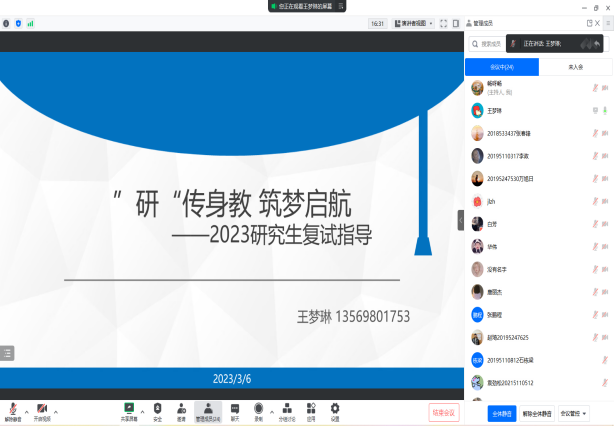This screenshot has height=426, width=614.
Task: Open Breakout Rooms (分组讨论) icon
Action: pos(286,409)
